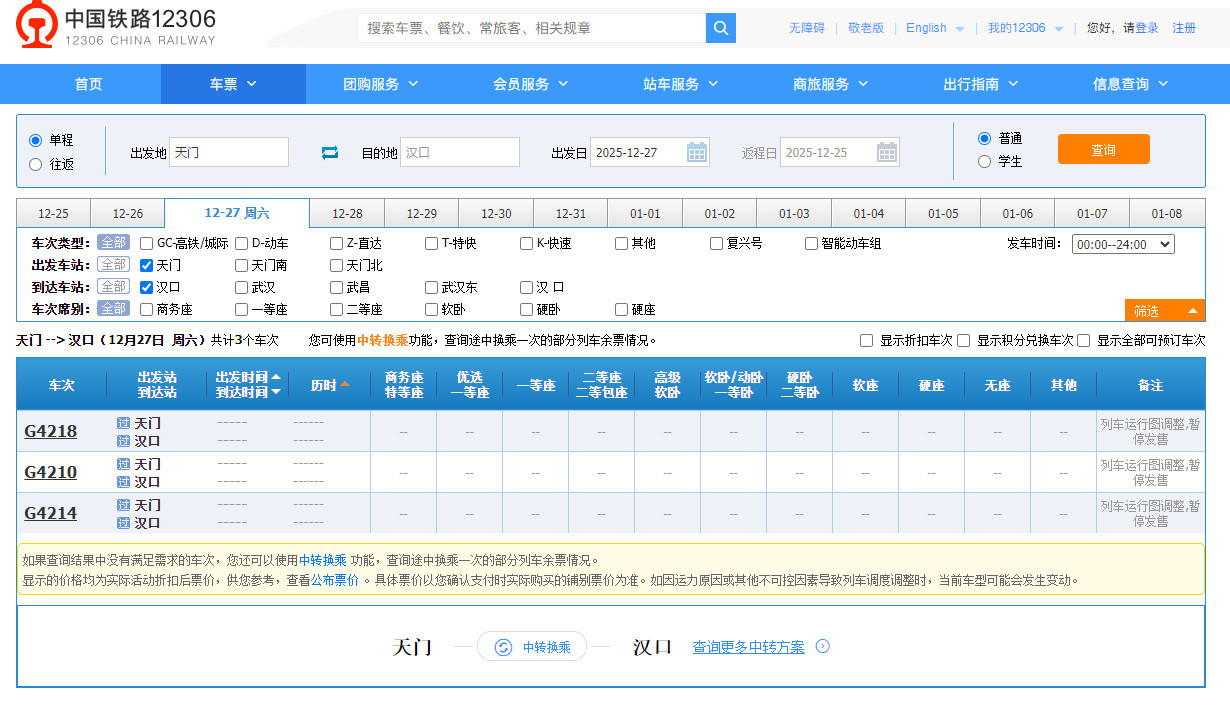Click the 出发地 departure station input field
This screenshot has height=713, width=1230.
click(x=228, y=152)
